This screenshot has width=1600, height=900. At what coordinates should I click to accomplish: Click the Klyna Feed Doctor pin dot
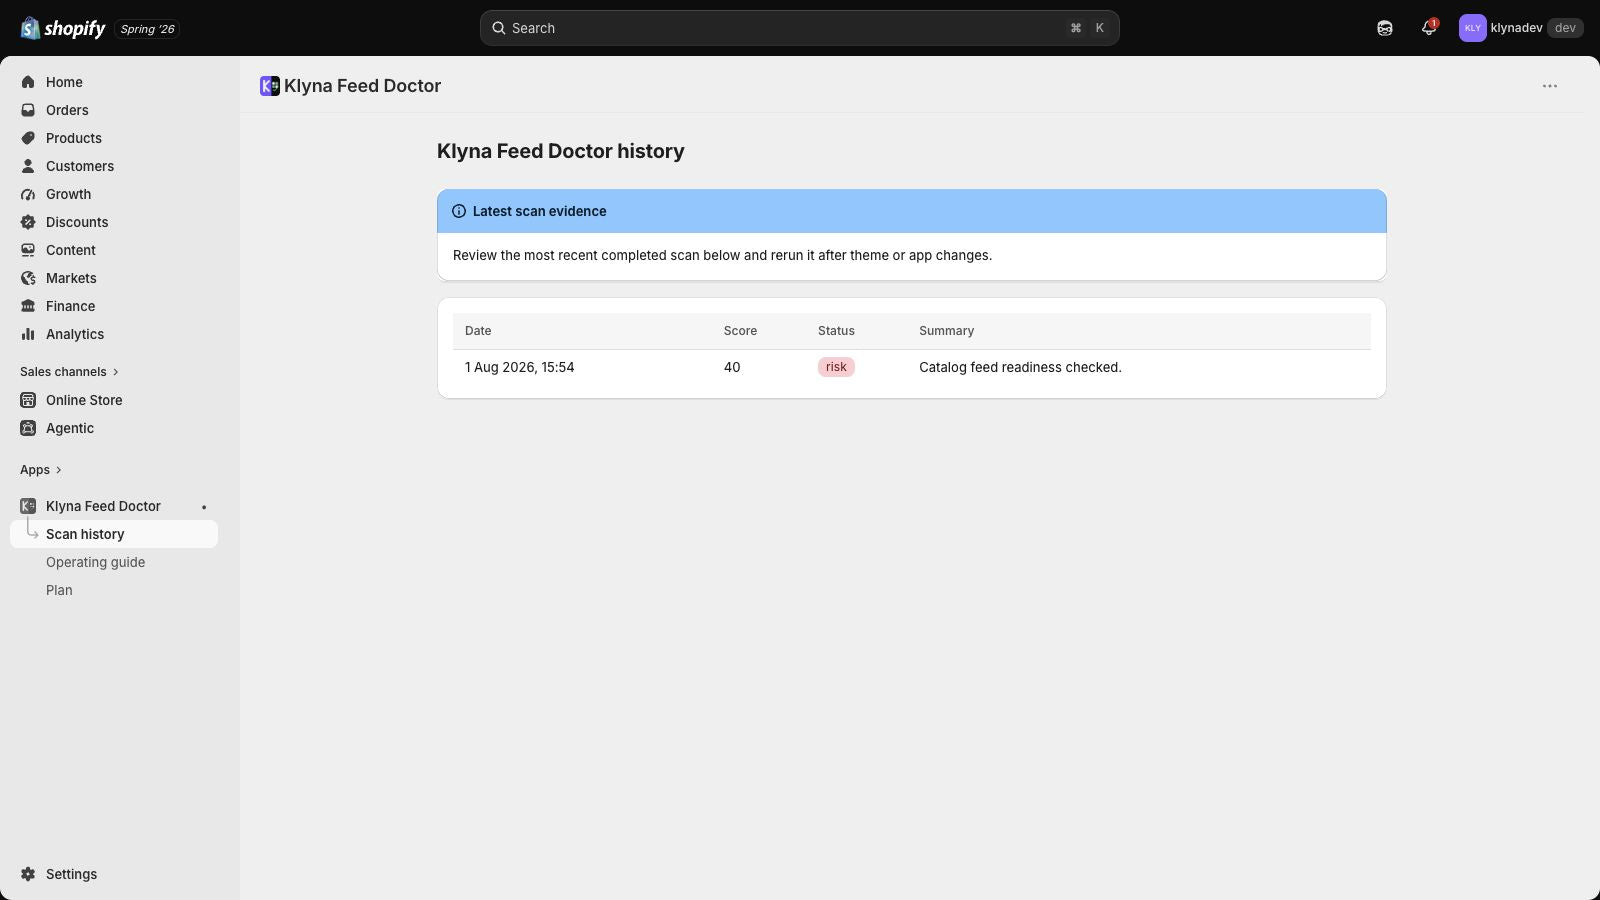tap(204, 507)
